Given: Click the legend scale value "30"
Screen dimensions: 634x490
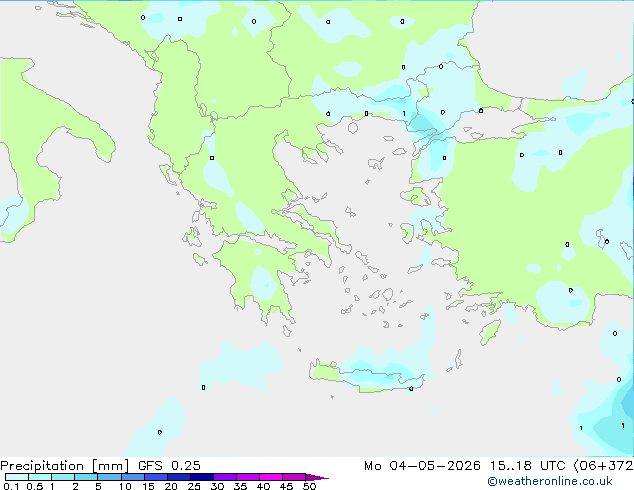Looking at the screenshot, I should [217, 486].
